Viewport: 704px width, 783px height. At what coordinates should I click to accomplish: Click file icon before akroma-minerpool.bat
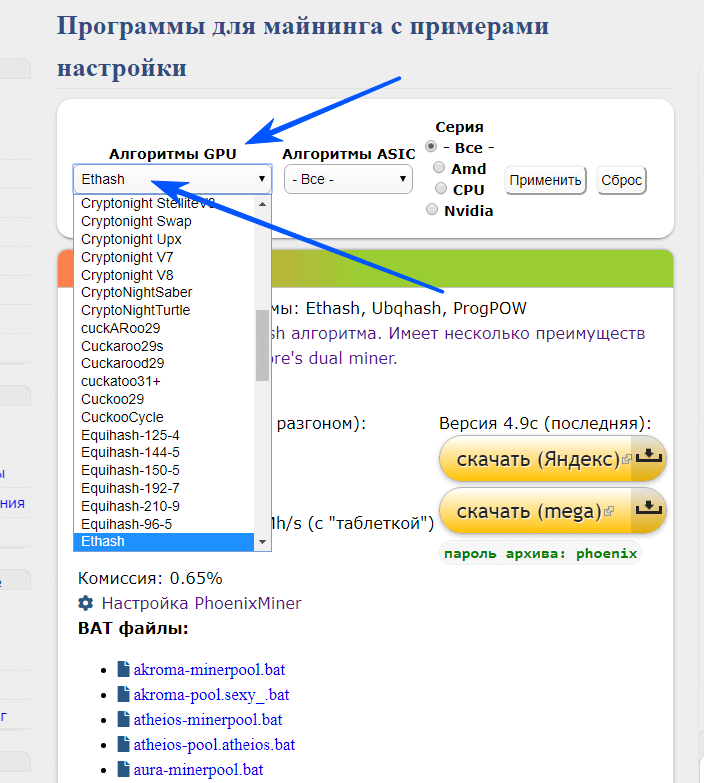pos(123,669)
